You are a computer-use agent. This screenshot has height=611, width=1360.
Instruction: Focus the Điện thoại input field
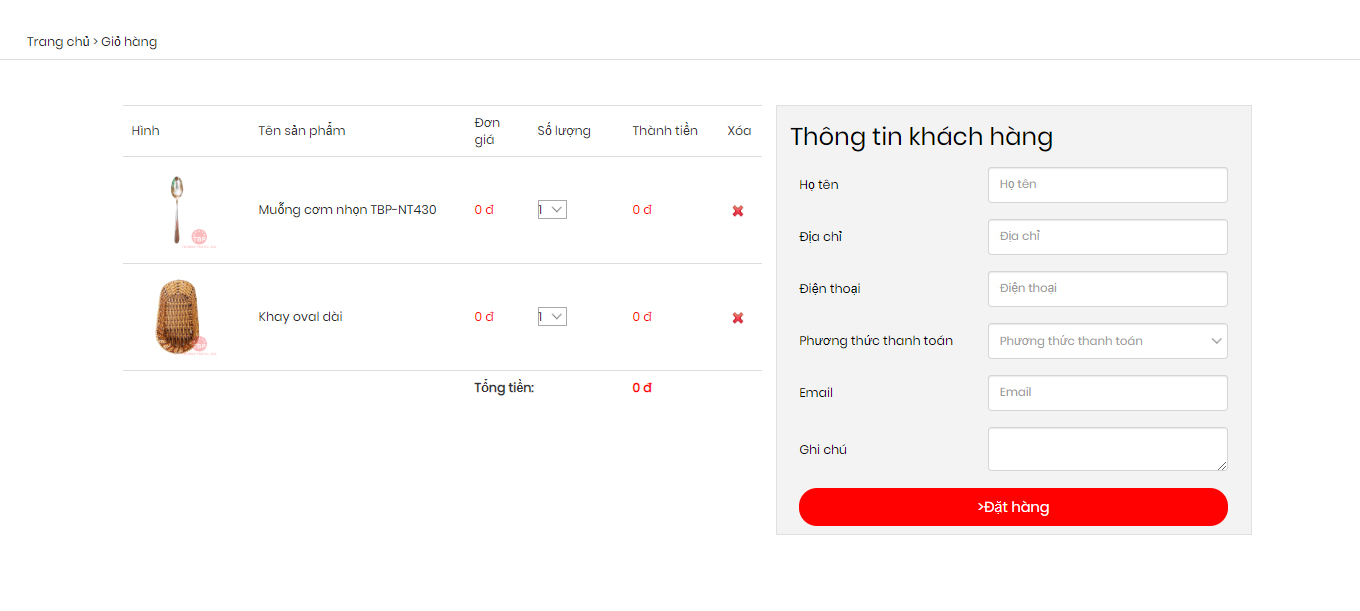tap(1108, 289)
